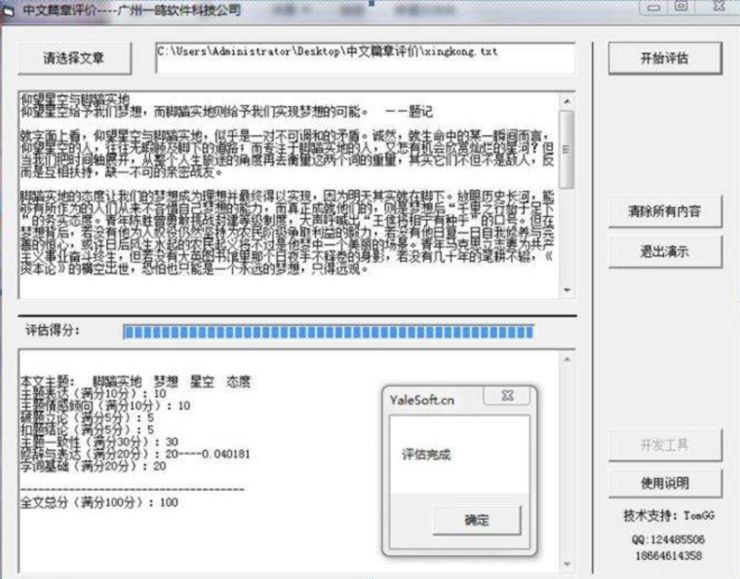Click the results panel scrollbar up arrow
The width and height of the screenshot is (740, 579).
coord(567,360)
